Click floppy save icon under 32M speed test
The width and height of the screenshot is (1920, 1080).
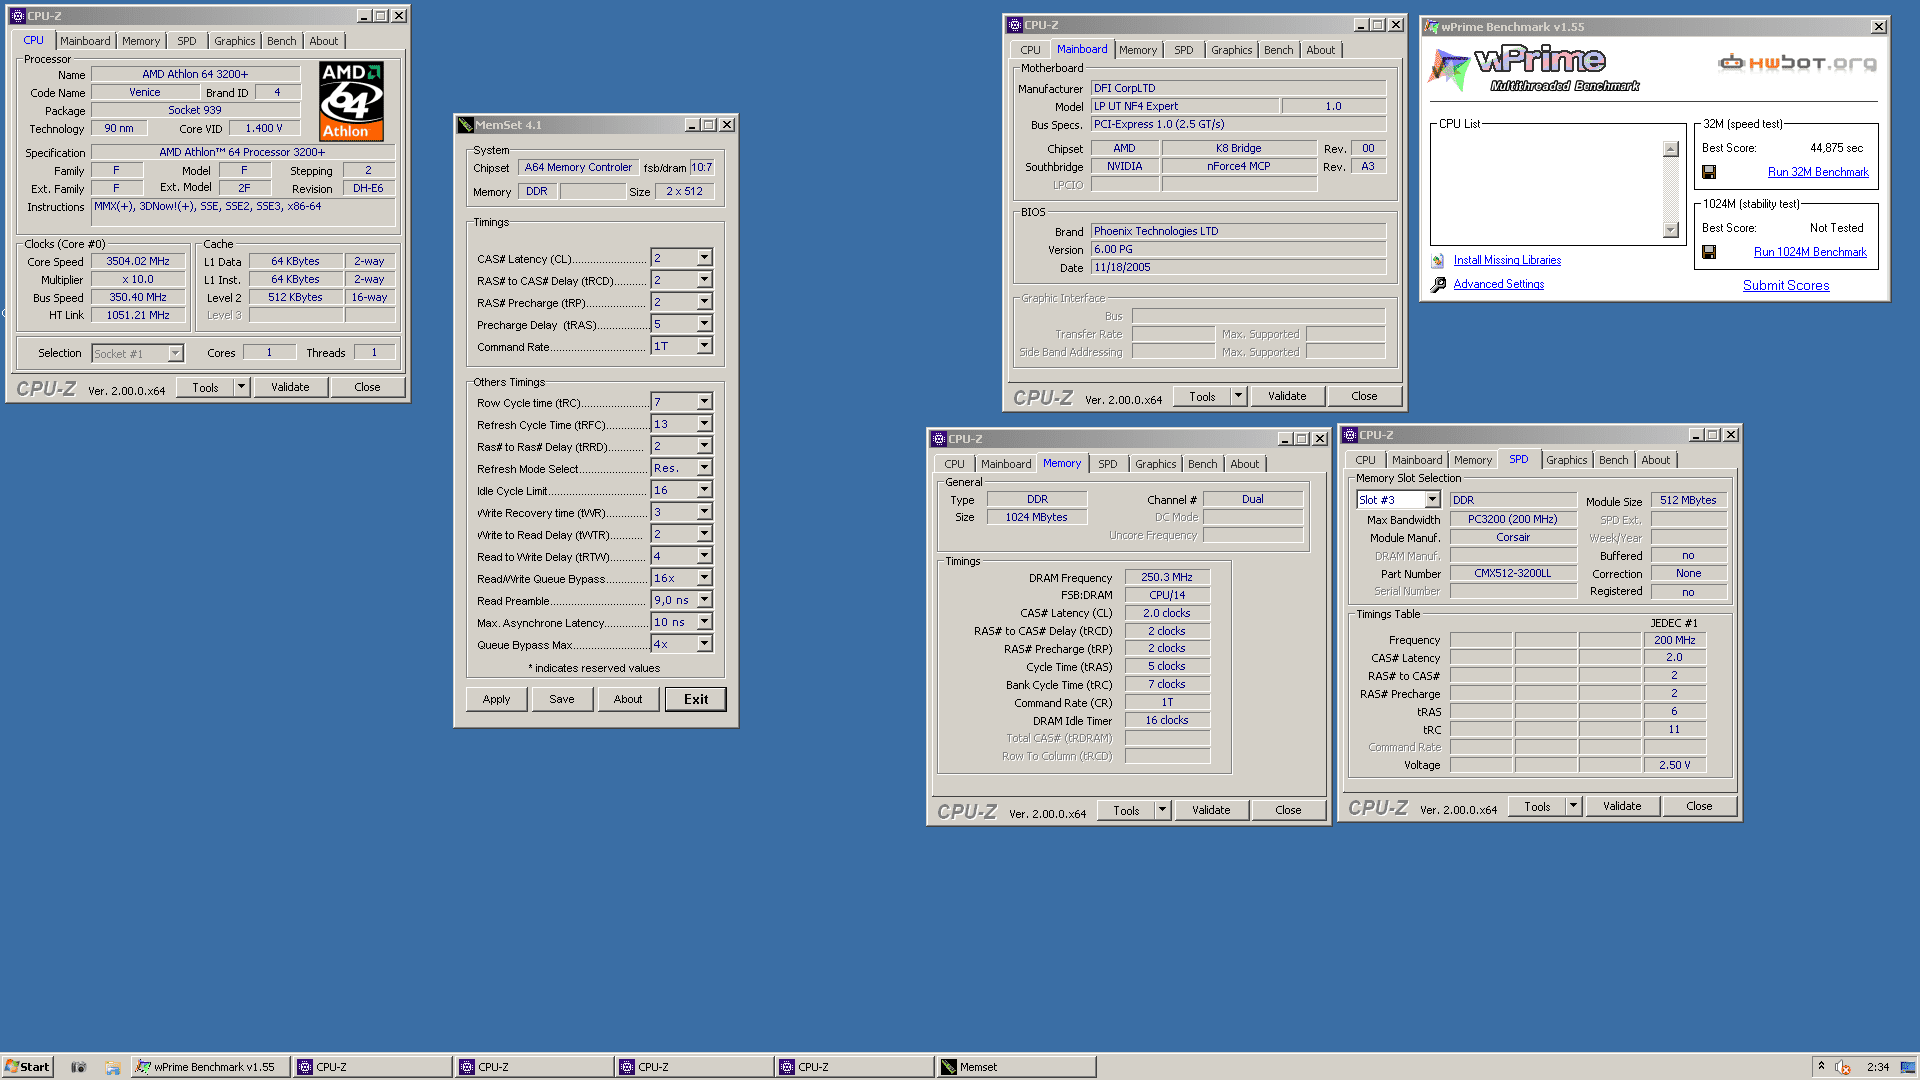click(x=1709, y=172)
